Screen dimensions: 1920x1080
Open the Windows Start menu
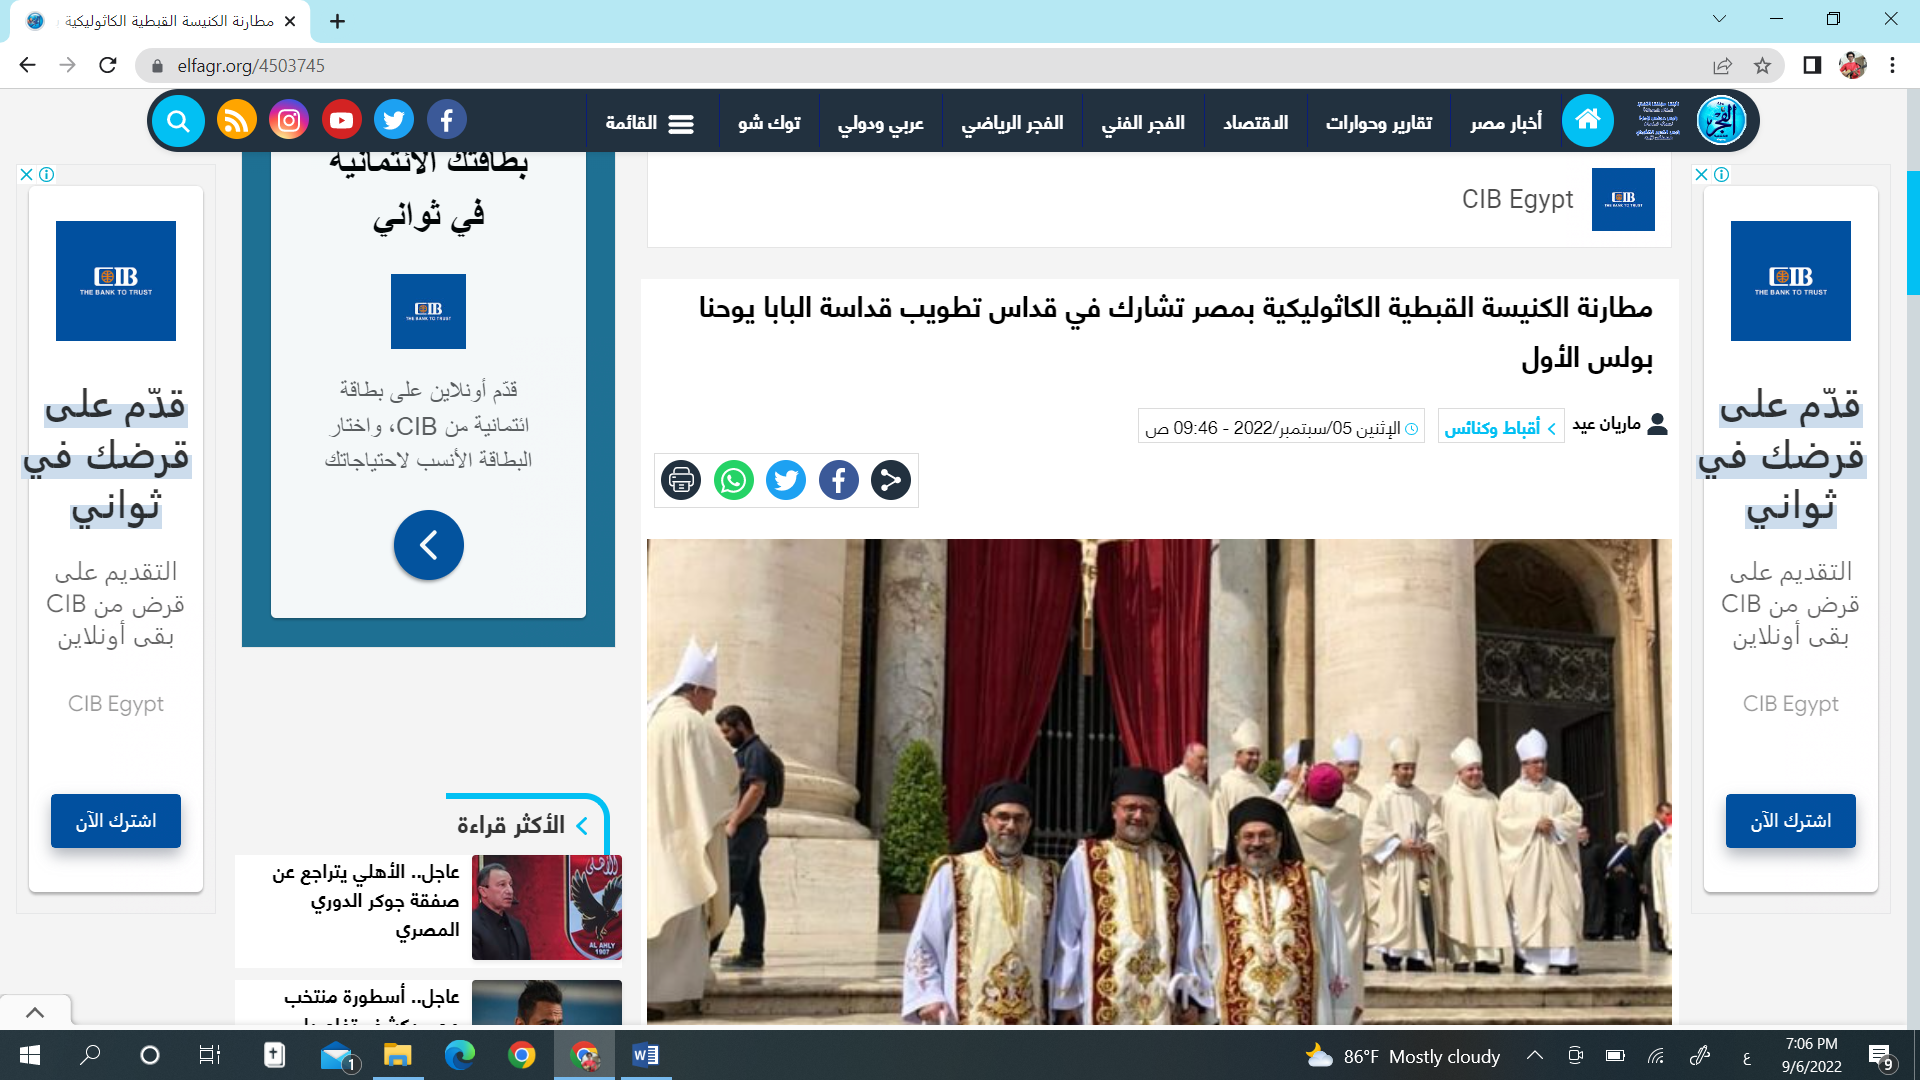point(29,1056)
